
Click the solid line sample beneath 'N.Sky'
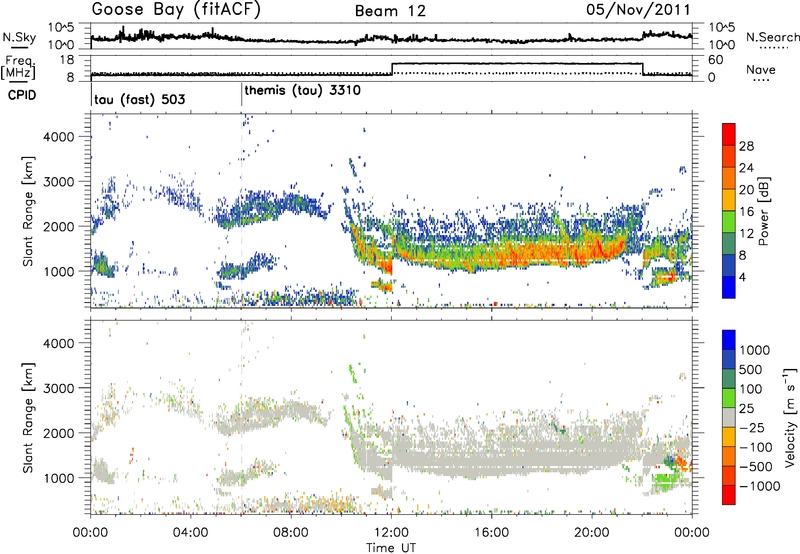(19, 47)
